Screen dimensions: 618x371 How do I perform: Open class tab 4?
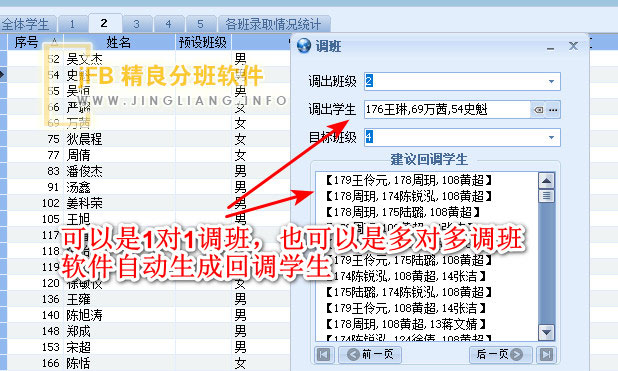169,24
